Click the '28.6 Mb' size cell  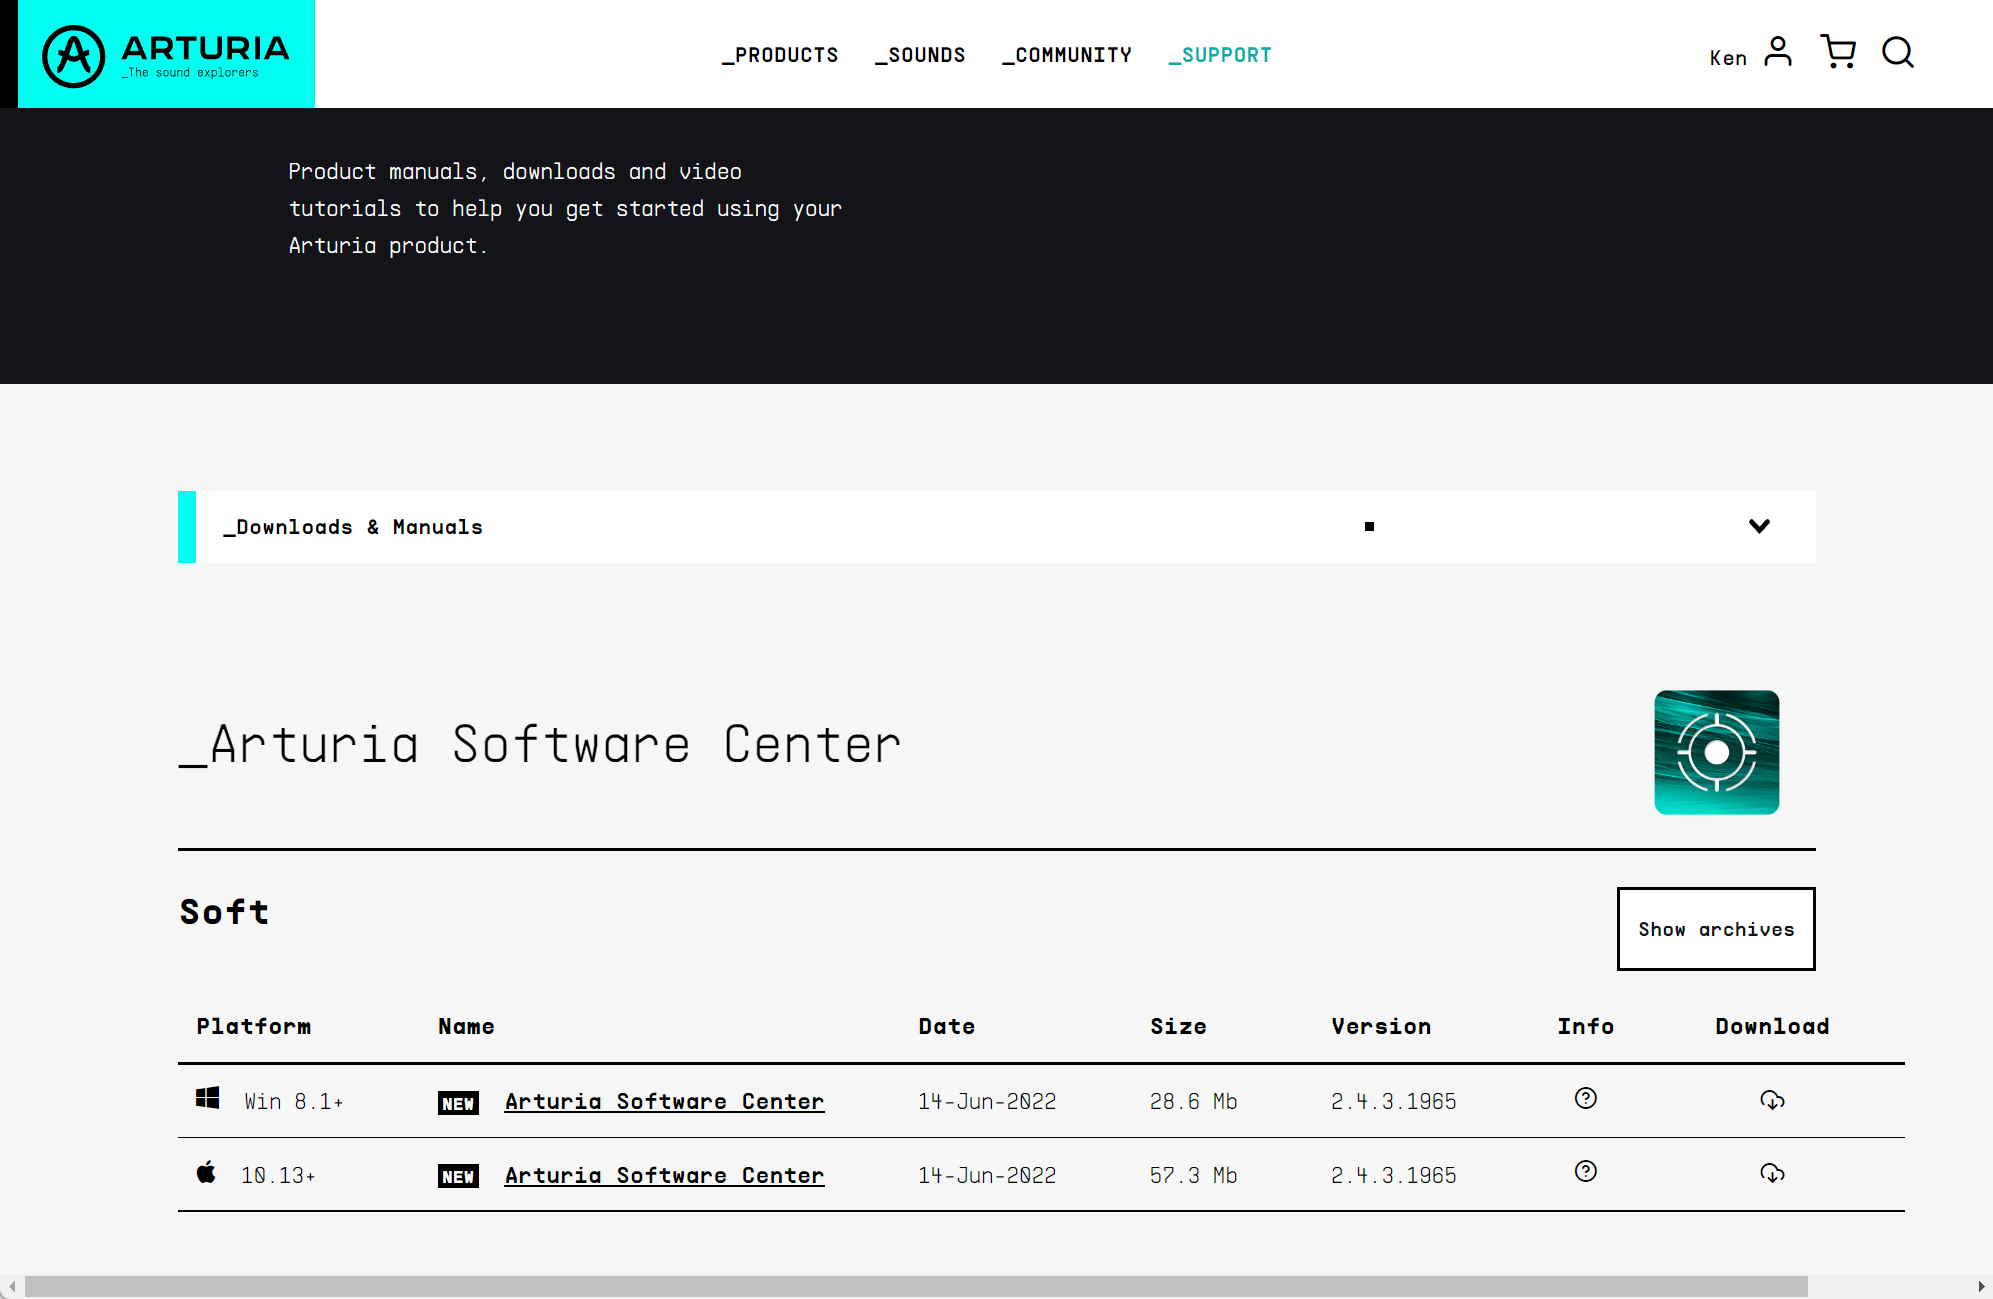point(1193,1101)
